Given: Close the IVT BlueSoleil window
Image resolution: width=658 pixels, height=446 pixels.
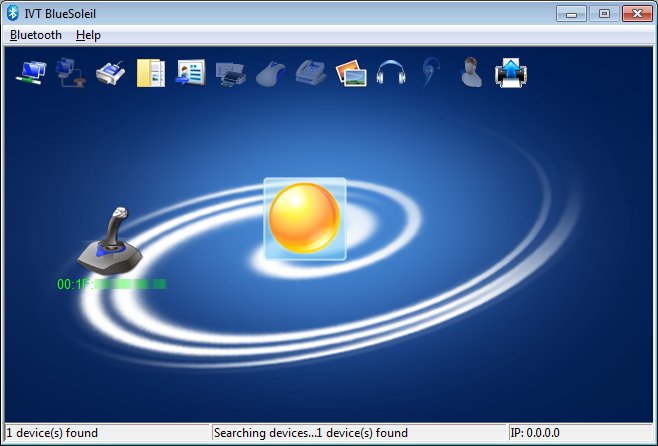Looking at the screenshot, I should [x=637, y=14].
